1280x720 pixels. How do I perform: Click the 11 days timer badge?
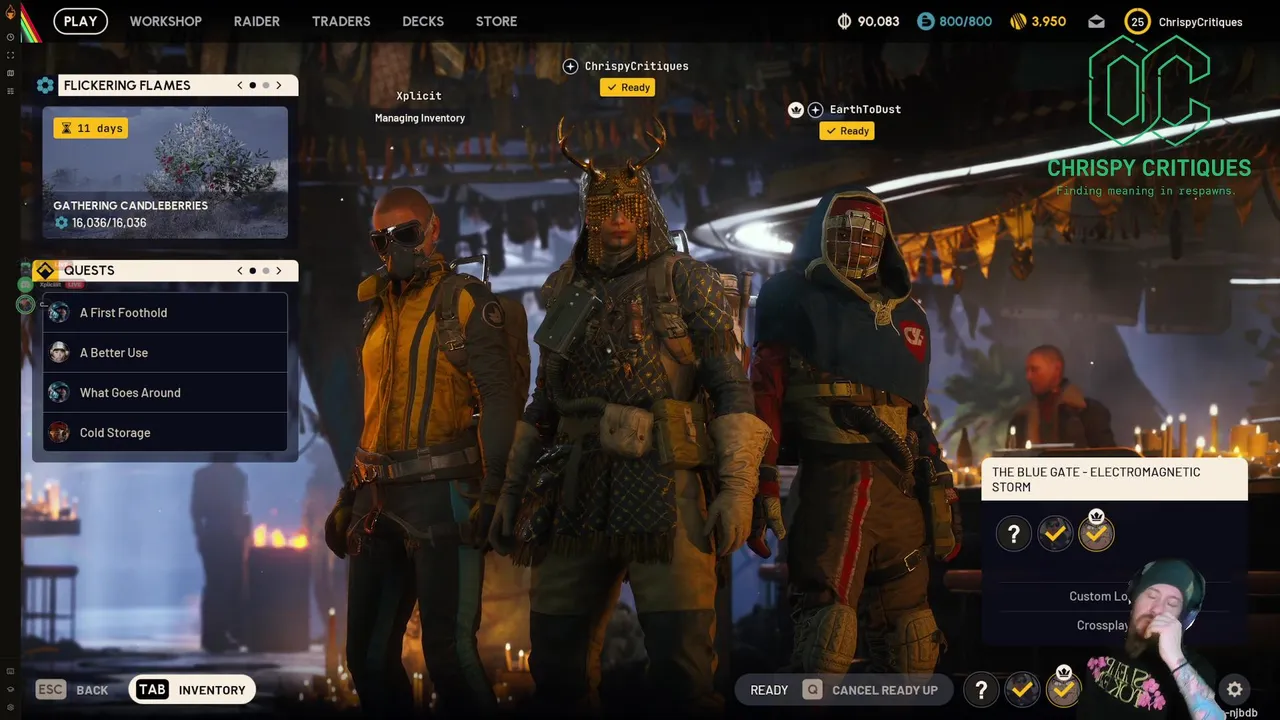(91, 128)
